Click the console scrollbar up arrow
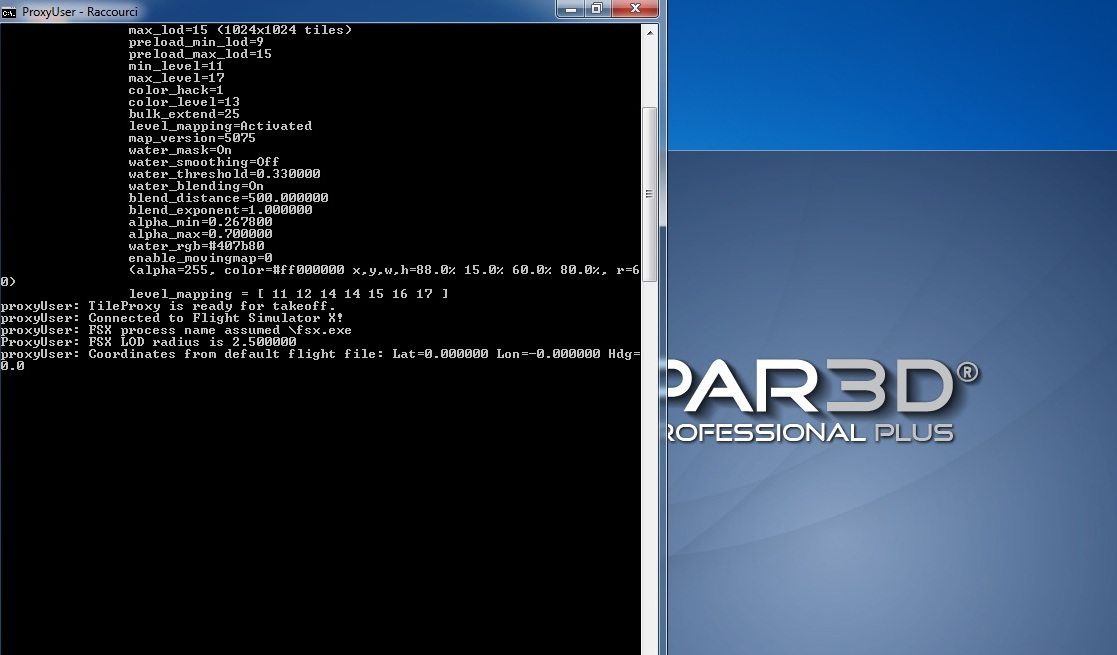Image resolution: width=1117 pixels, height=655 pixels. (x=650, y=33)
